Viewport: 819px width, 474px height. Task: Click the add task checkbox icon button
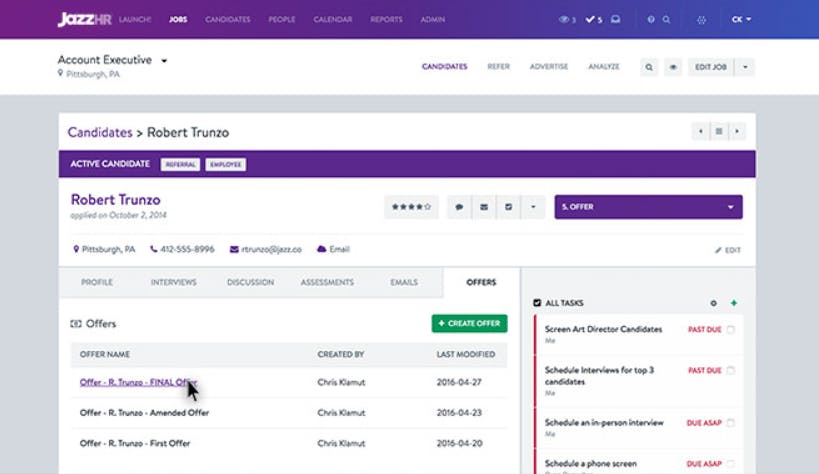508,207
